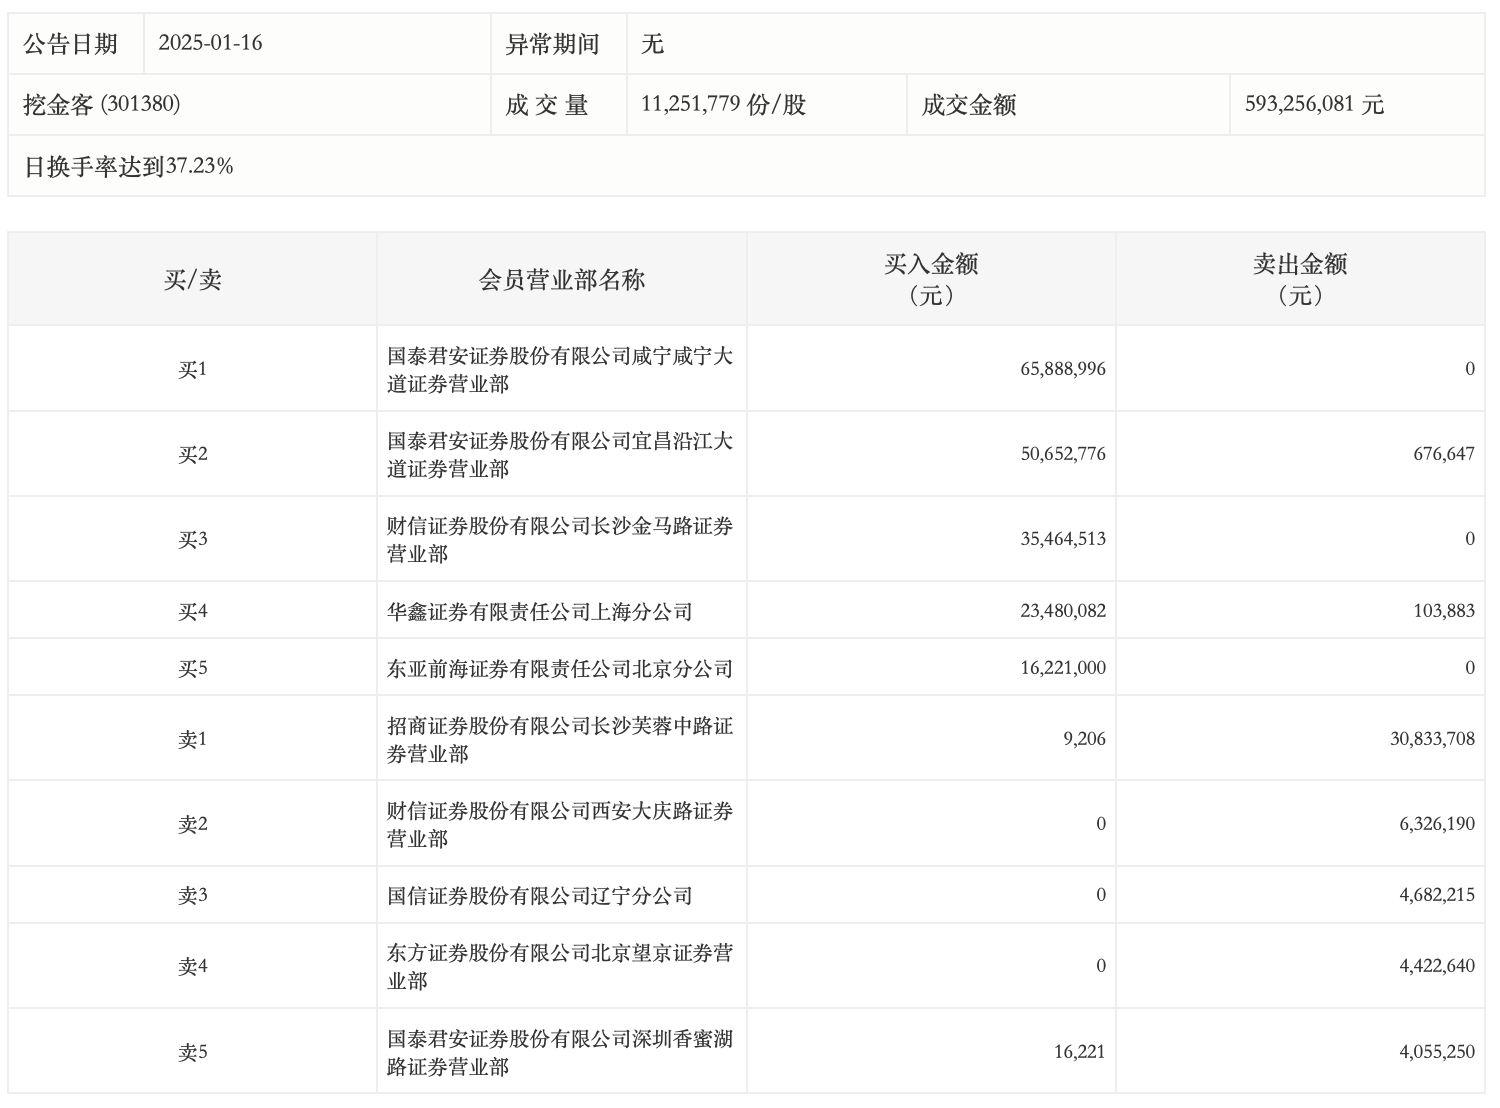
Task: Click the 会员营业部名称 column header
Action: click(x=561, y=280)
